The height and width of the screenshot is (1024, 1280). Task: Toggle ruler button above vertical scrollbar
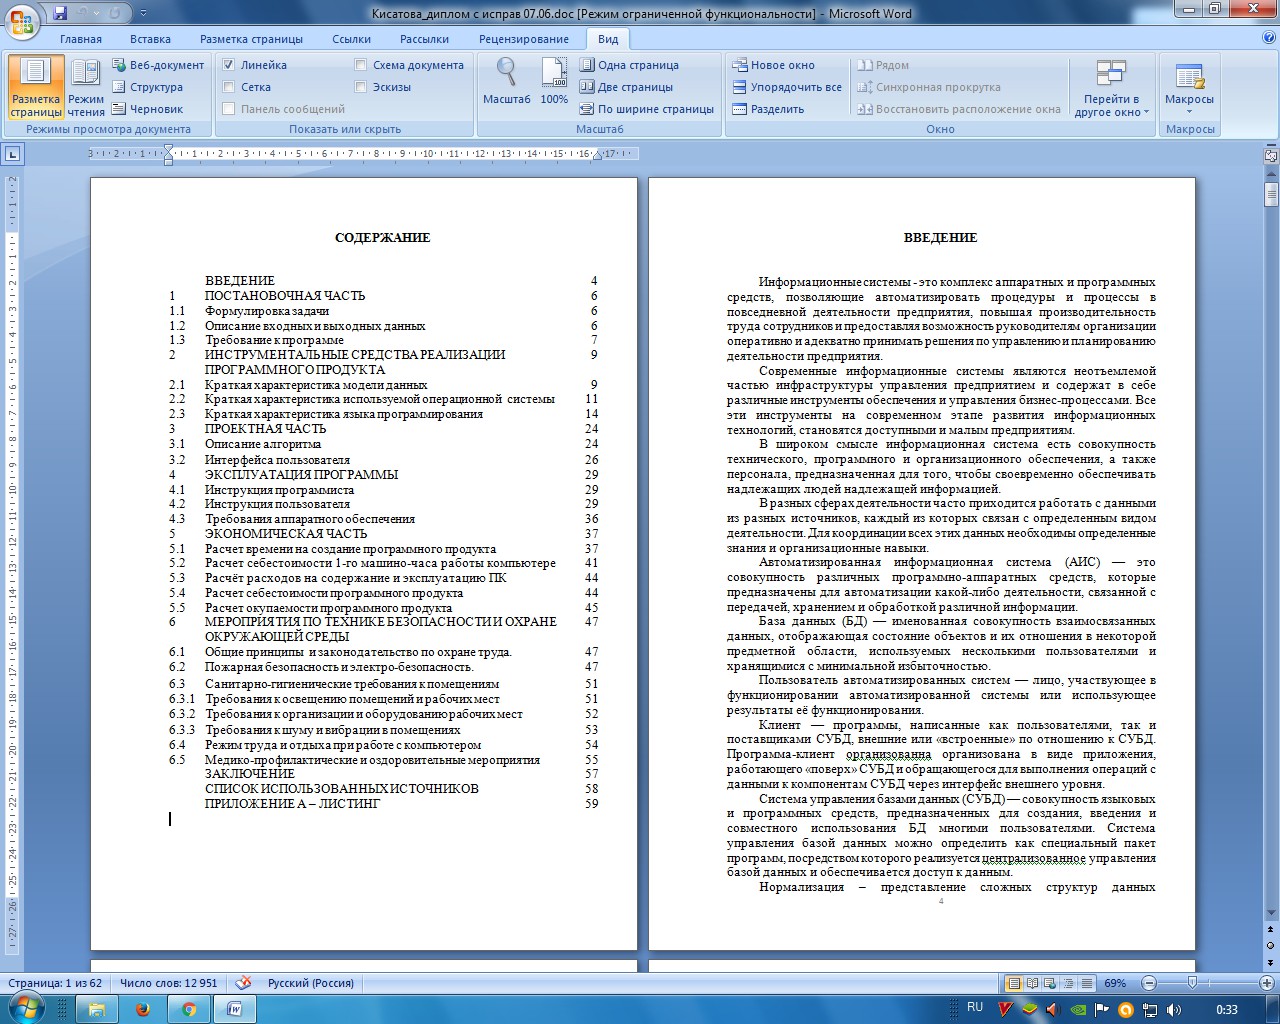(x=1271, y=156)
